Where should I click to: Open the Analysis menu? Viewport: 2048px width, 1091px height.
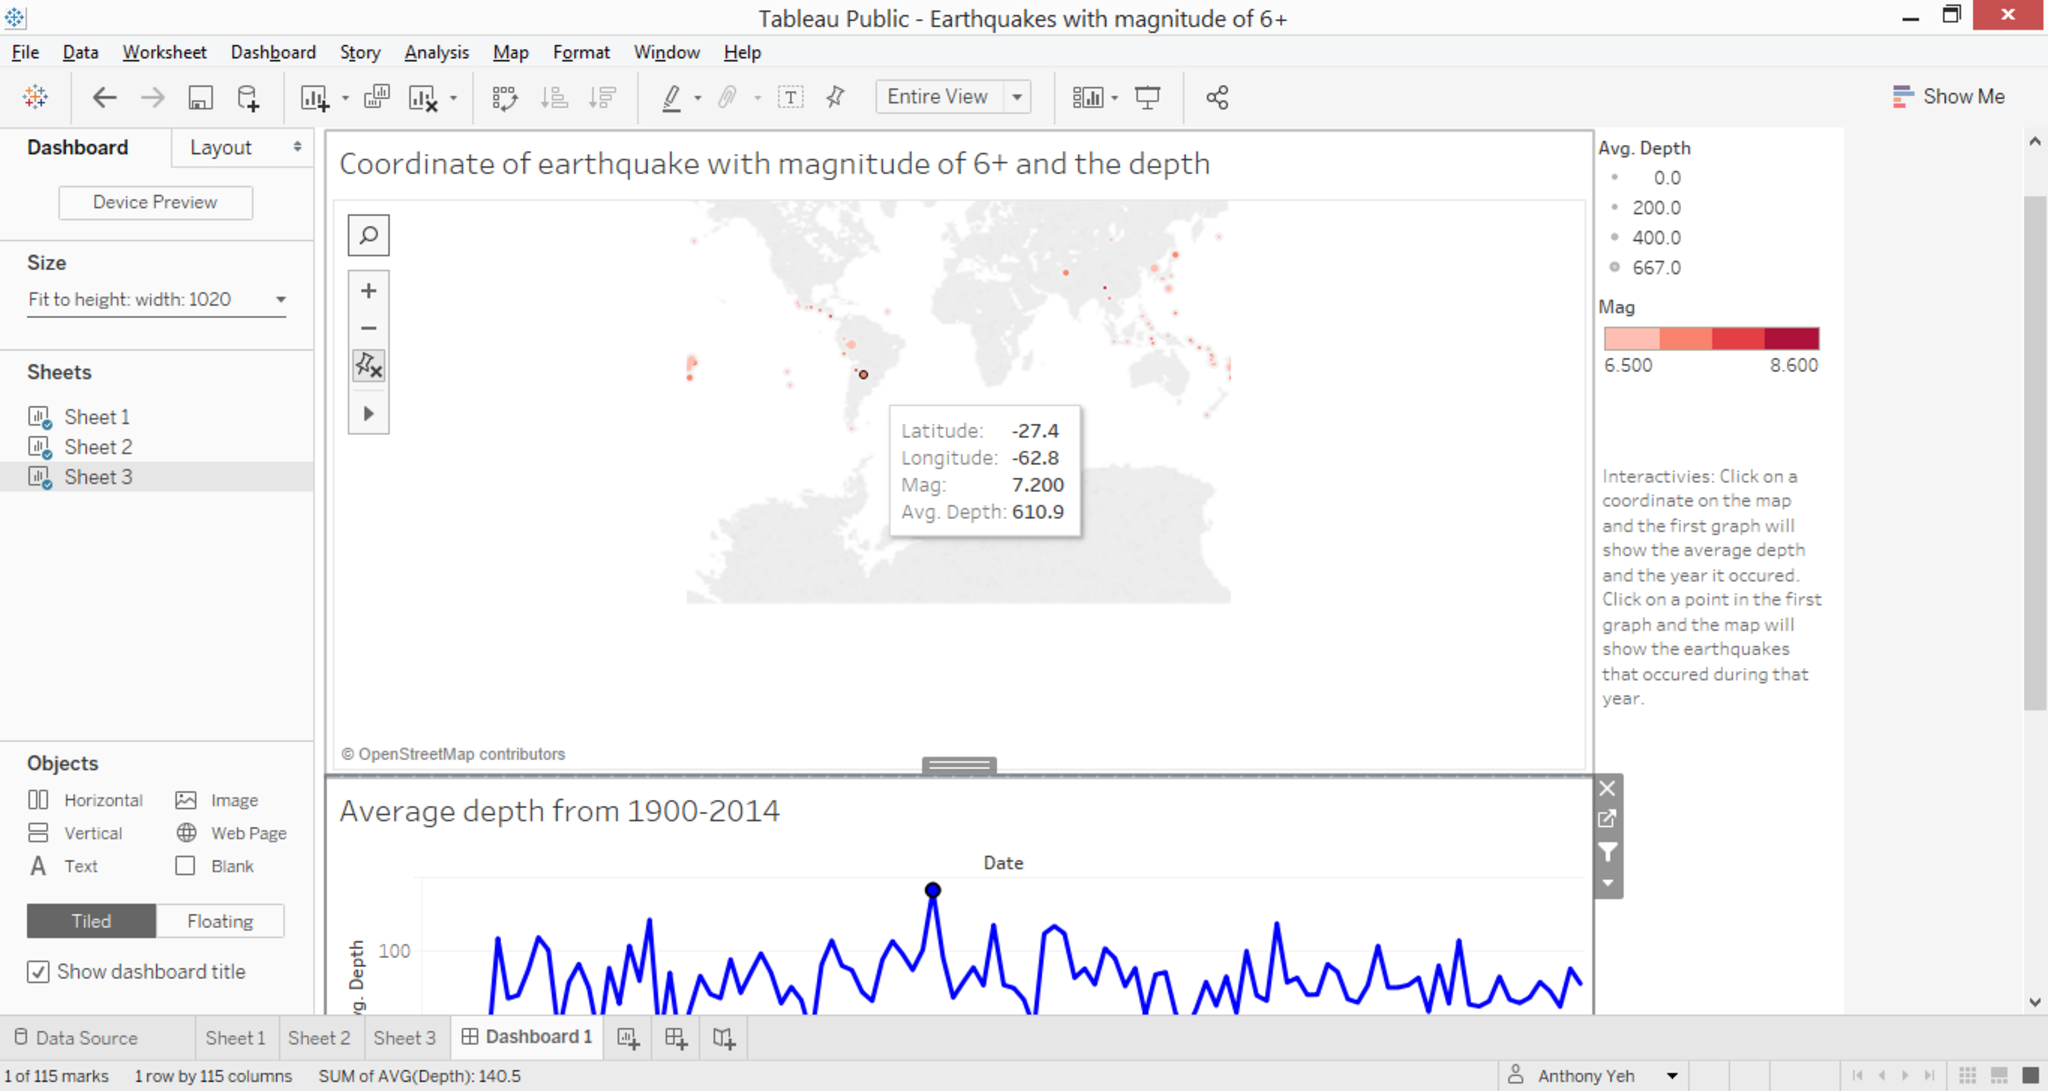point(435,52)
